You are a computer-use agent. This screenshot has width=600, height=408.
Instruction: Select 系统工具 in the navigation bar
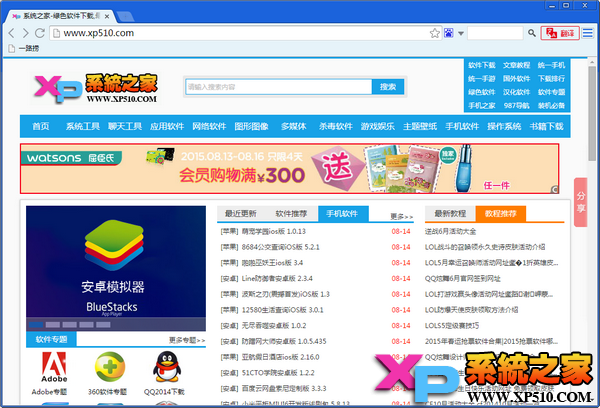[x=83, y=126]
